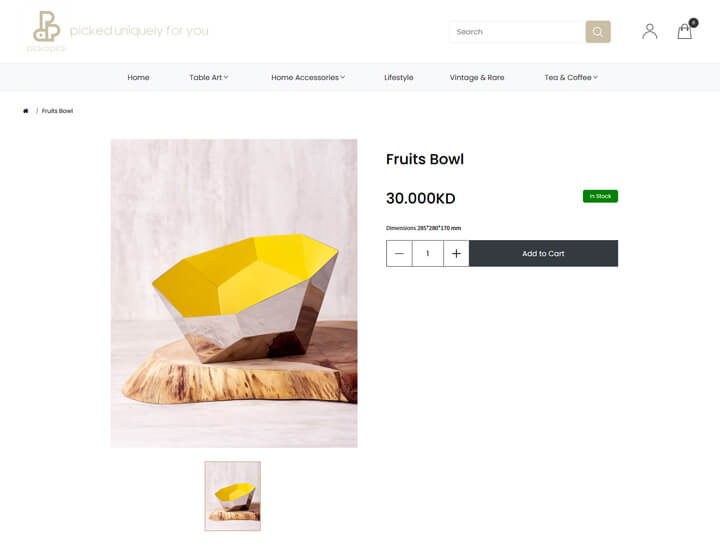Open the Lifestyle menu item

coord(399,77)
